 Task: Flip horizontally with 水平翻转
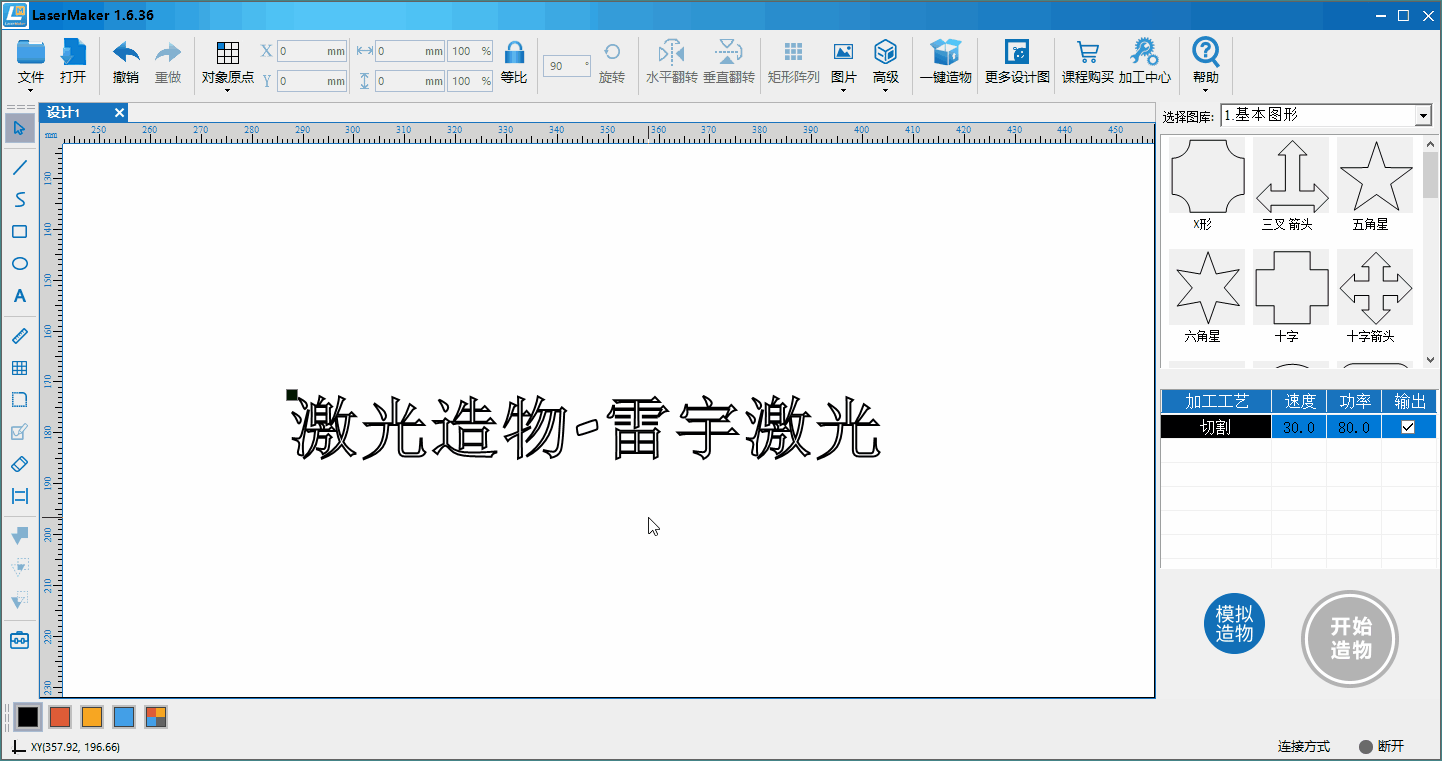(671, 53)
